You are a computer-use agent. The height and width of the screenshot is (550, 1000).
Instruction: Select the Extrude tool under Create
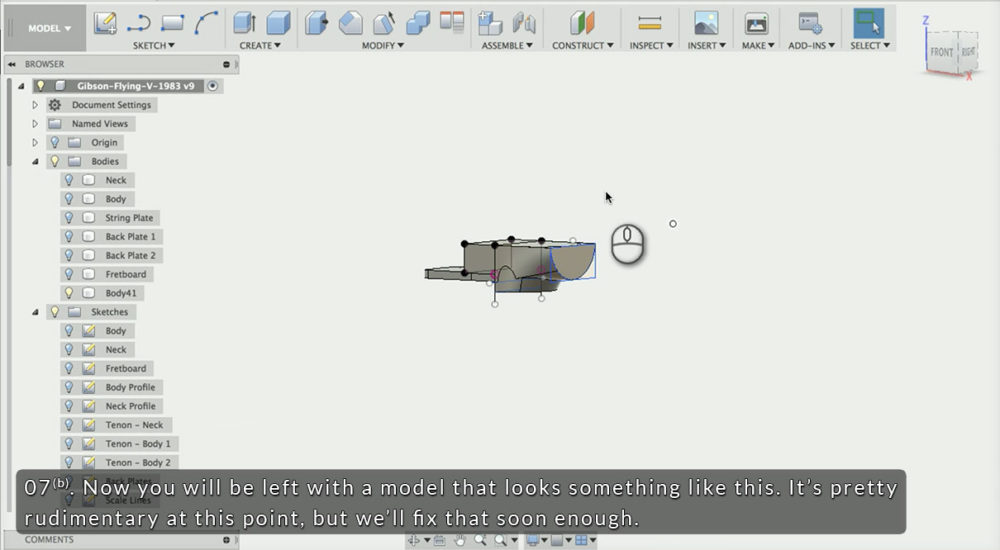tap(244, 22)
